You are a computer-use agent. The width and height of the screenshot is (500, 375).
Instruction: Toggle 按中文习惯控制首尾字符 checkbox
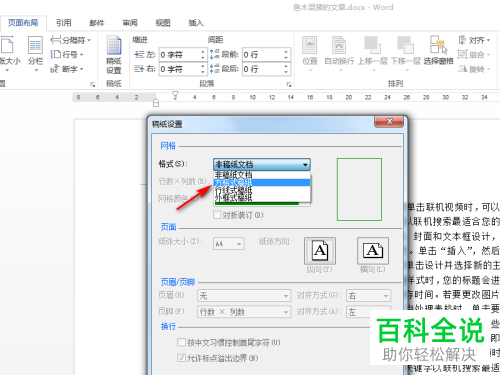pyautogui.click(x=181, y=342)
